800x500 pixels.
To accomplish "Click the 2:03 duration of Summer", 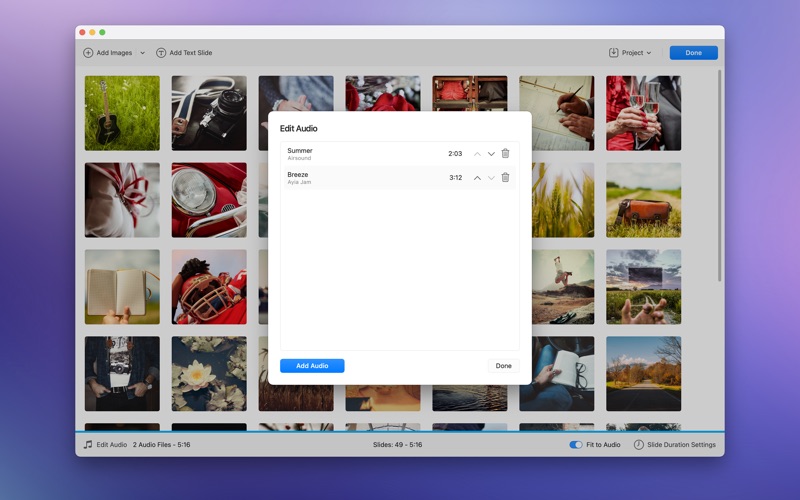I will (x=455, y=154).
